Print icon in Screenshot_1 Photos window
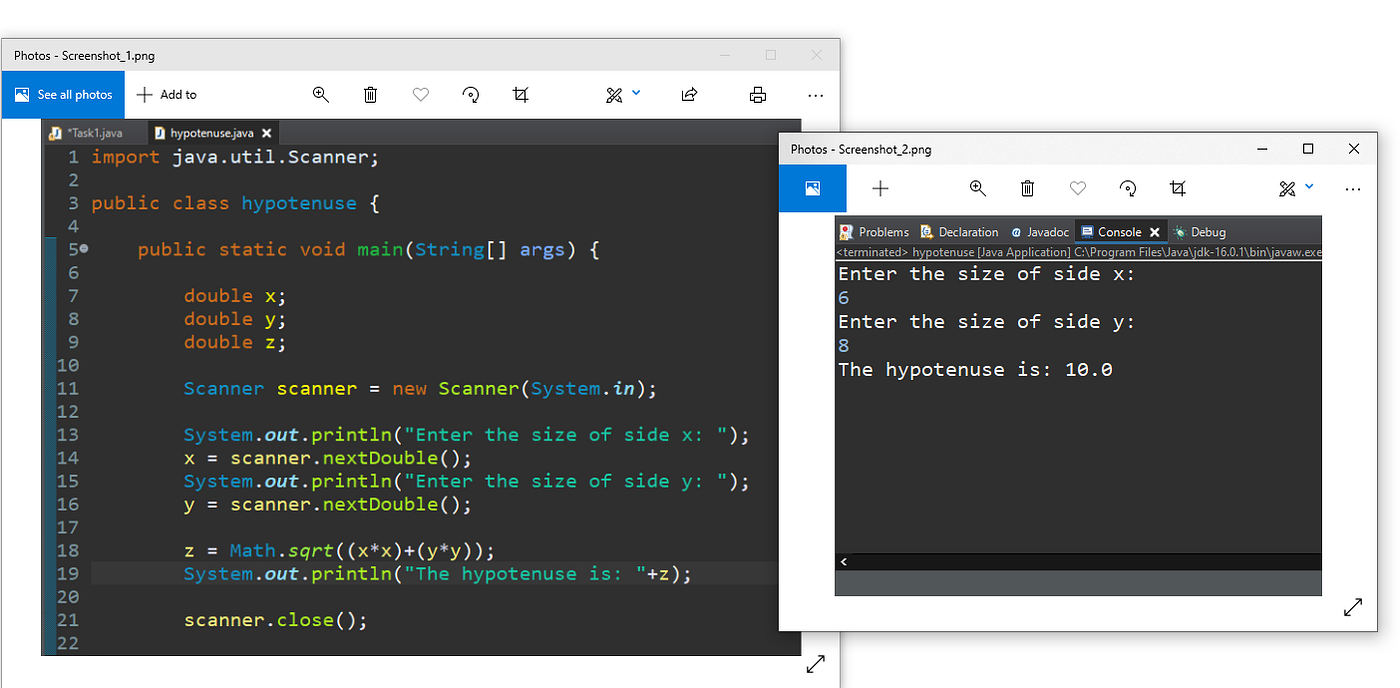The width and height of the screenshot is (1400, 688). tap(758, 95)
